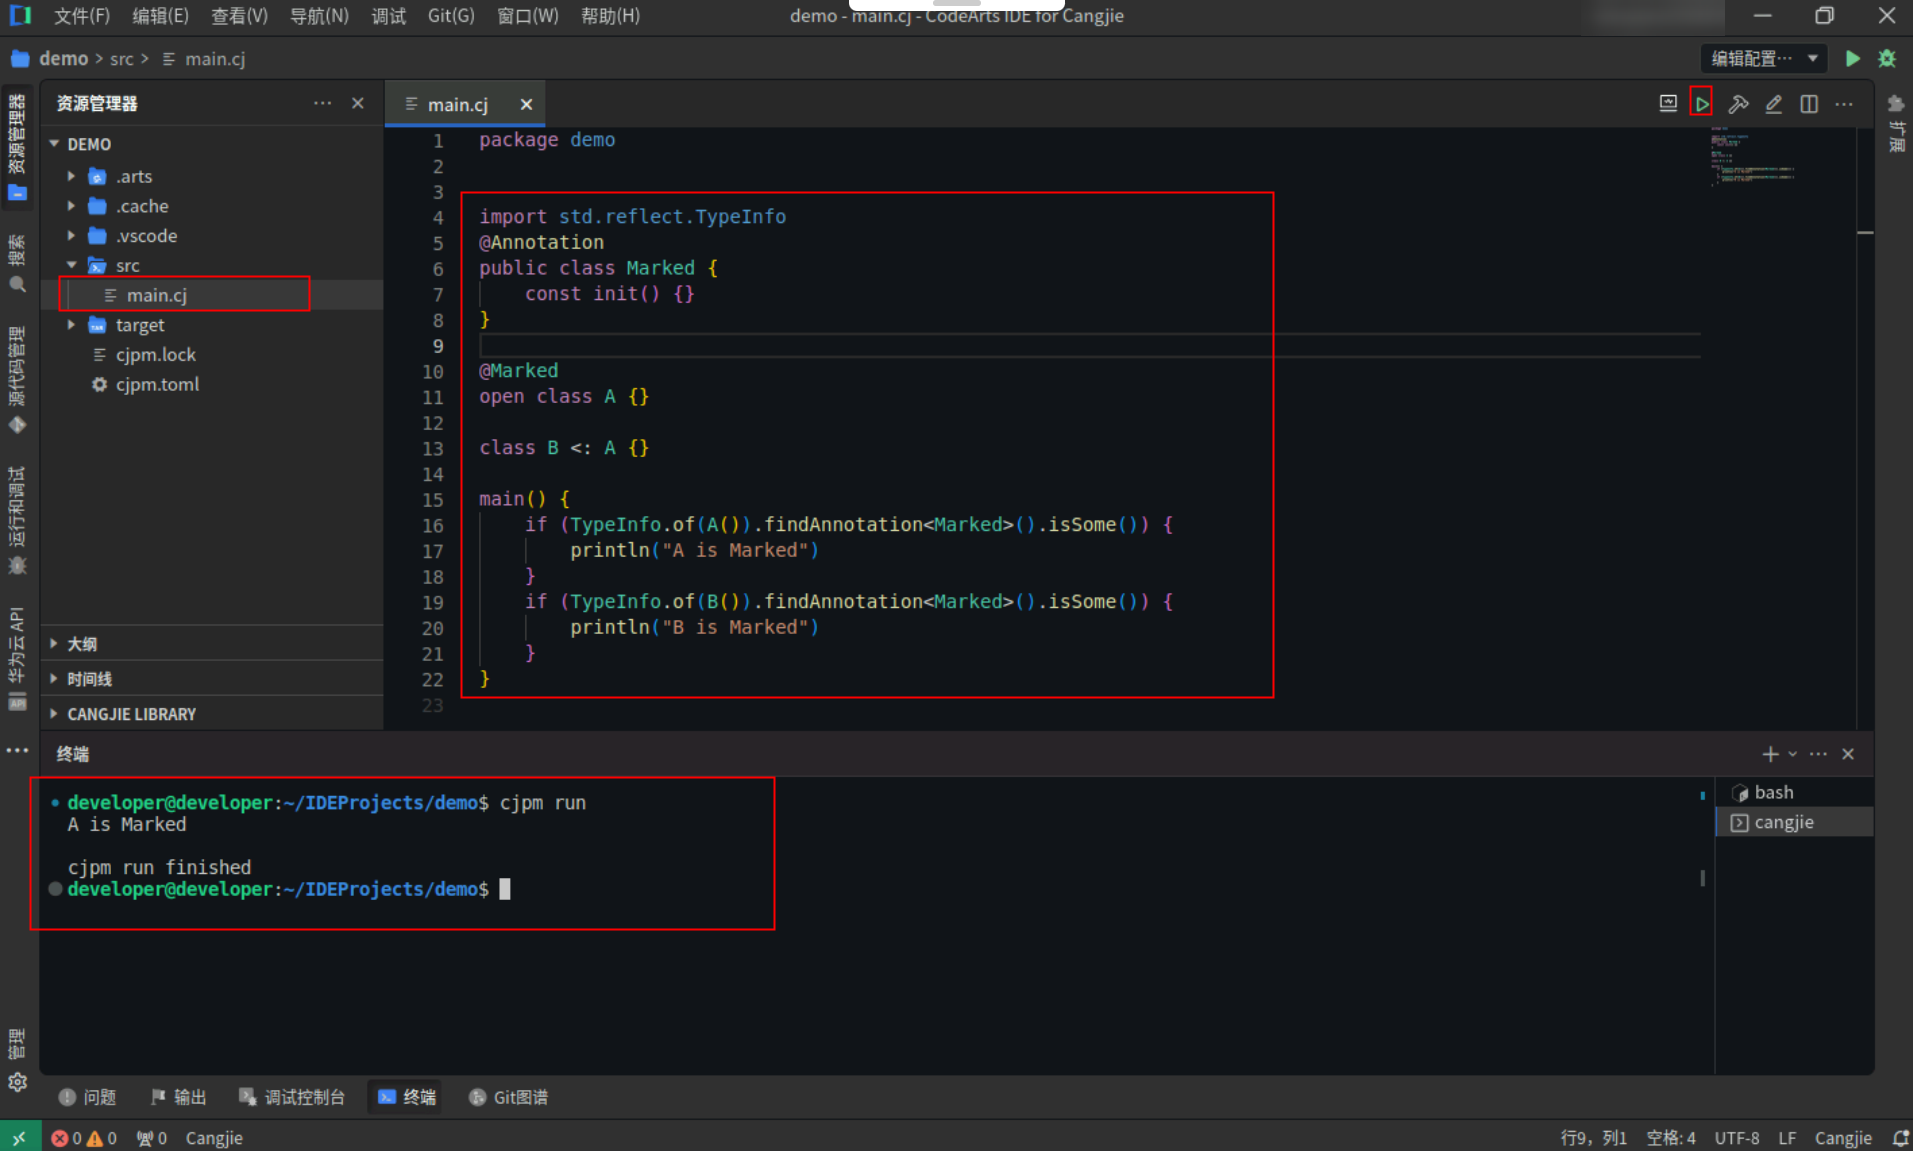Click the src breadcrumb segment
Image resolution: width=1913 pixels, height=1151 pixels.
click(x=121, y=59)
